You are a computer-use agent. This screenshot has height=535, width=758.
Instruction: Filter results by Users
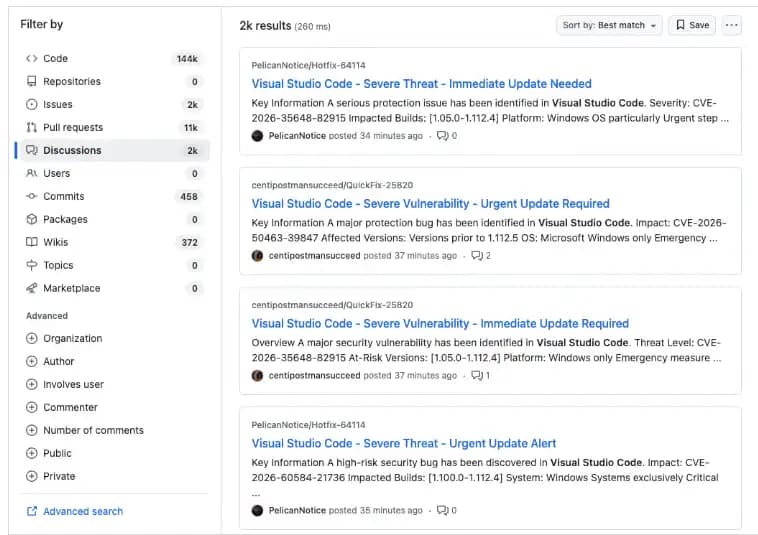click(x=115, y=173)
